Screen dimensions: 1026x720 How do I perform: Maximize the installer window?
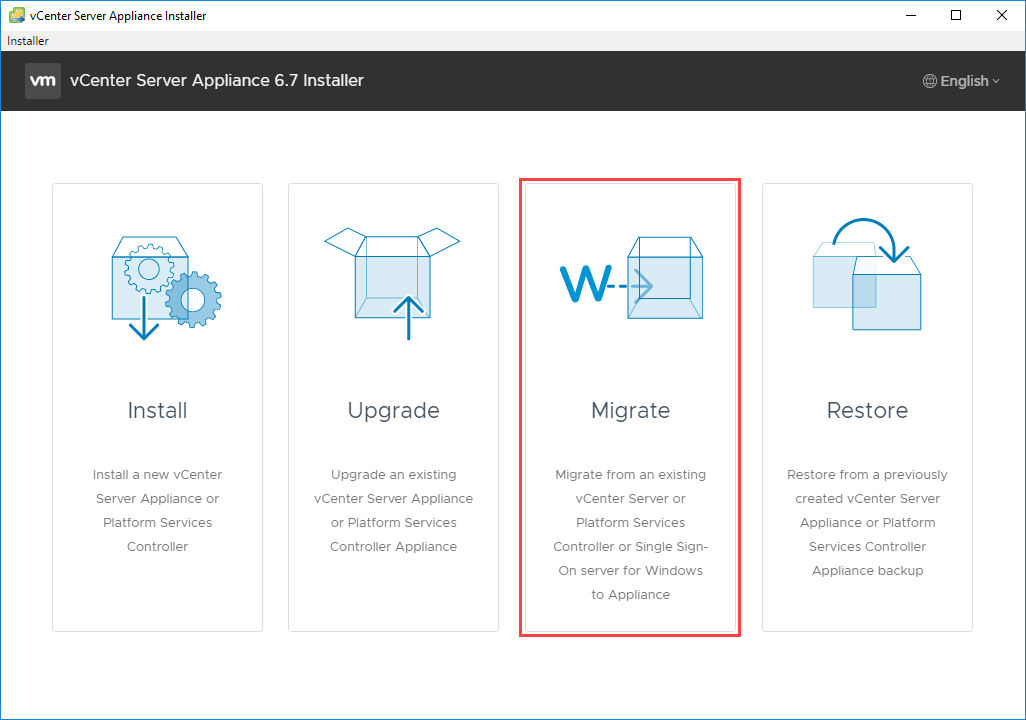coord(956,15)
